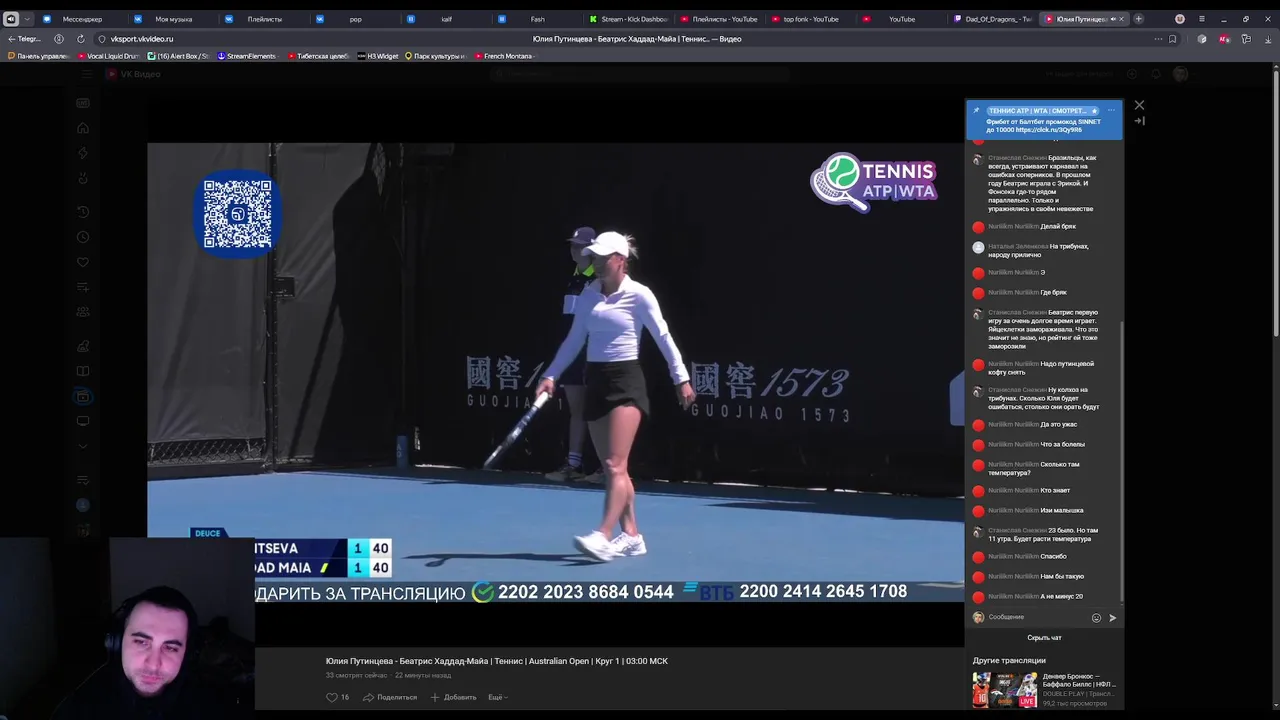1280x720 pixels.
Task: Reload the current page
Action: (x=81, y=39)
